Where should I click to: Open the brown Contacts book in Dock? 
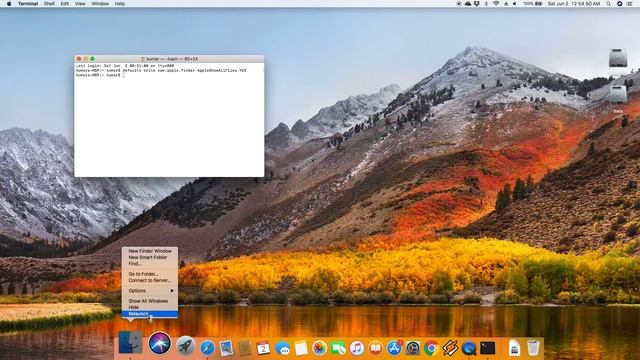click(x=245, y=348)
